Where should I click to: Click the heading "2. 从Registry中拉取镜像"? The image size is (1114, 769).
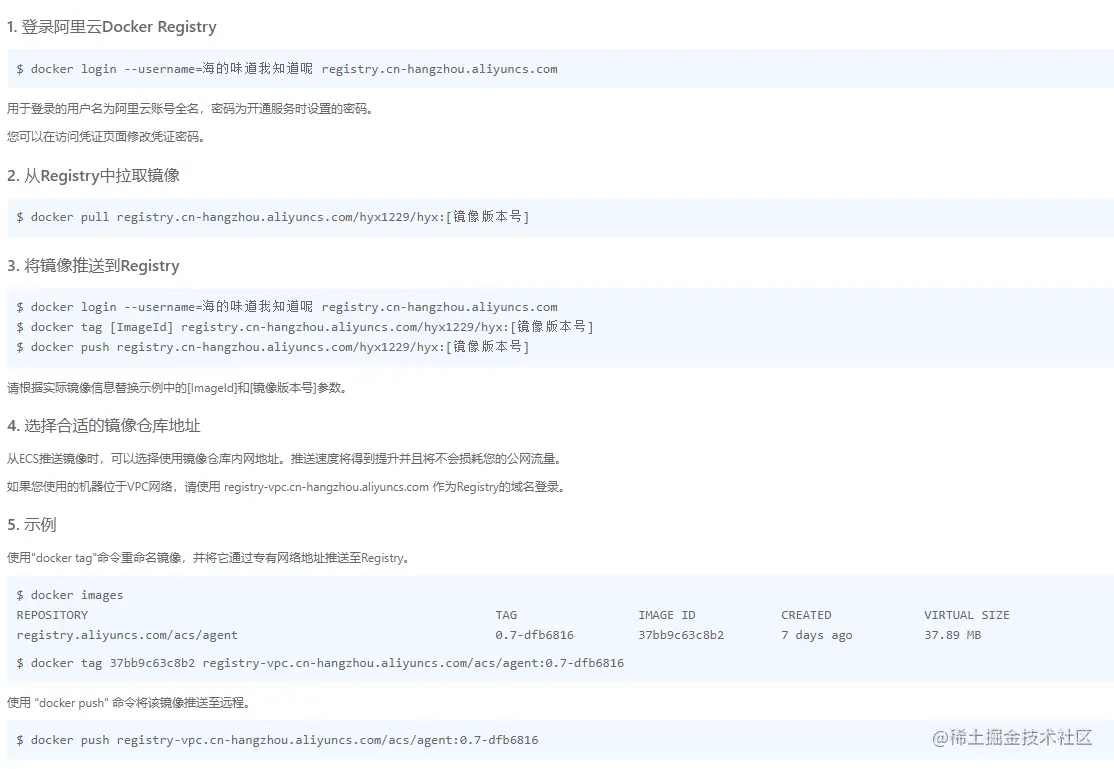[x=93, y=176]
